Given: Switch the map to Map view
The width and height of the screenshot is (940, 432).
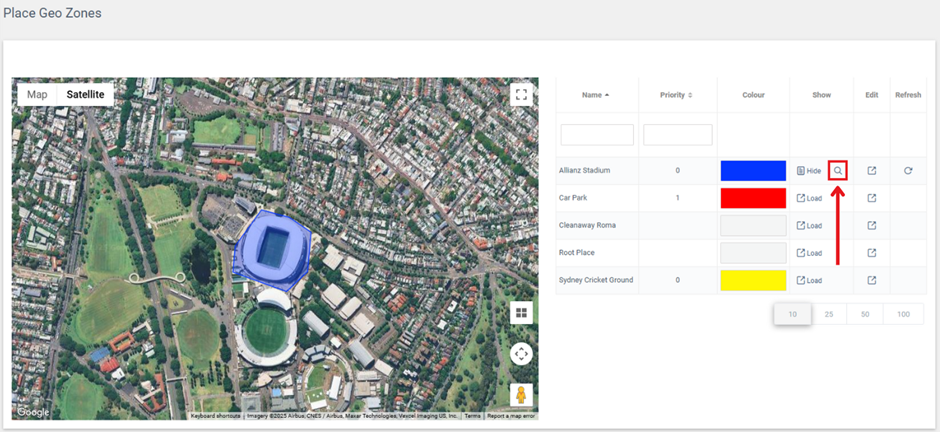Looking at the screenshot, I should [37, 95].
